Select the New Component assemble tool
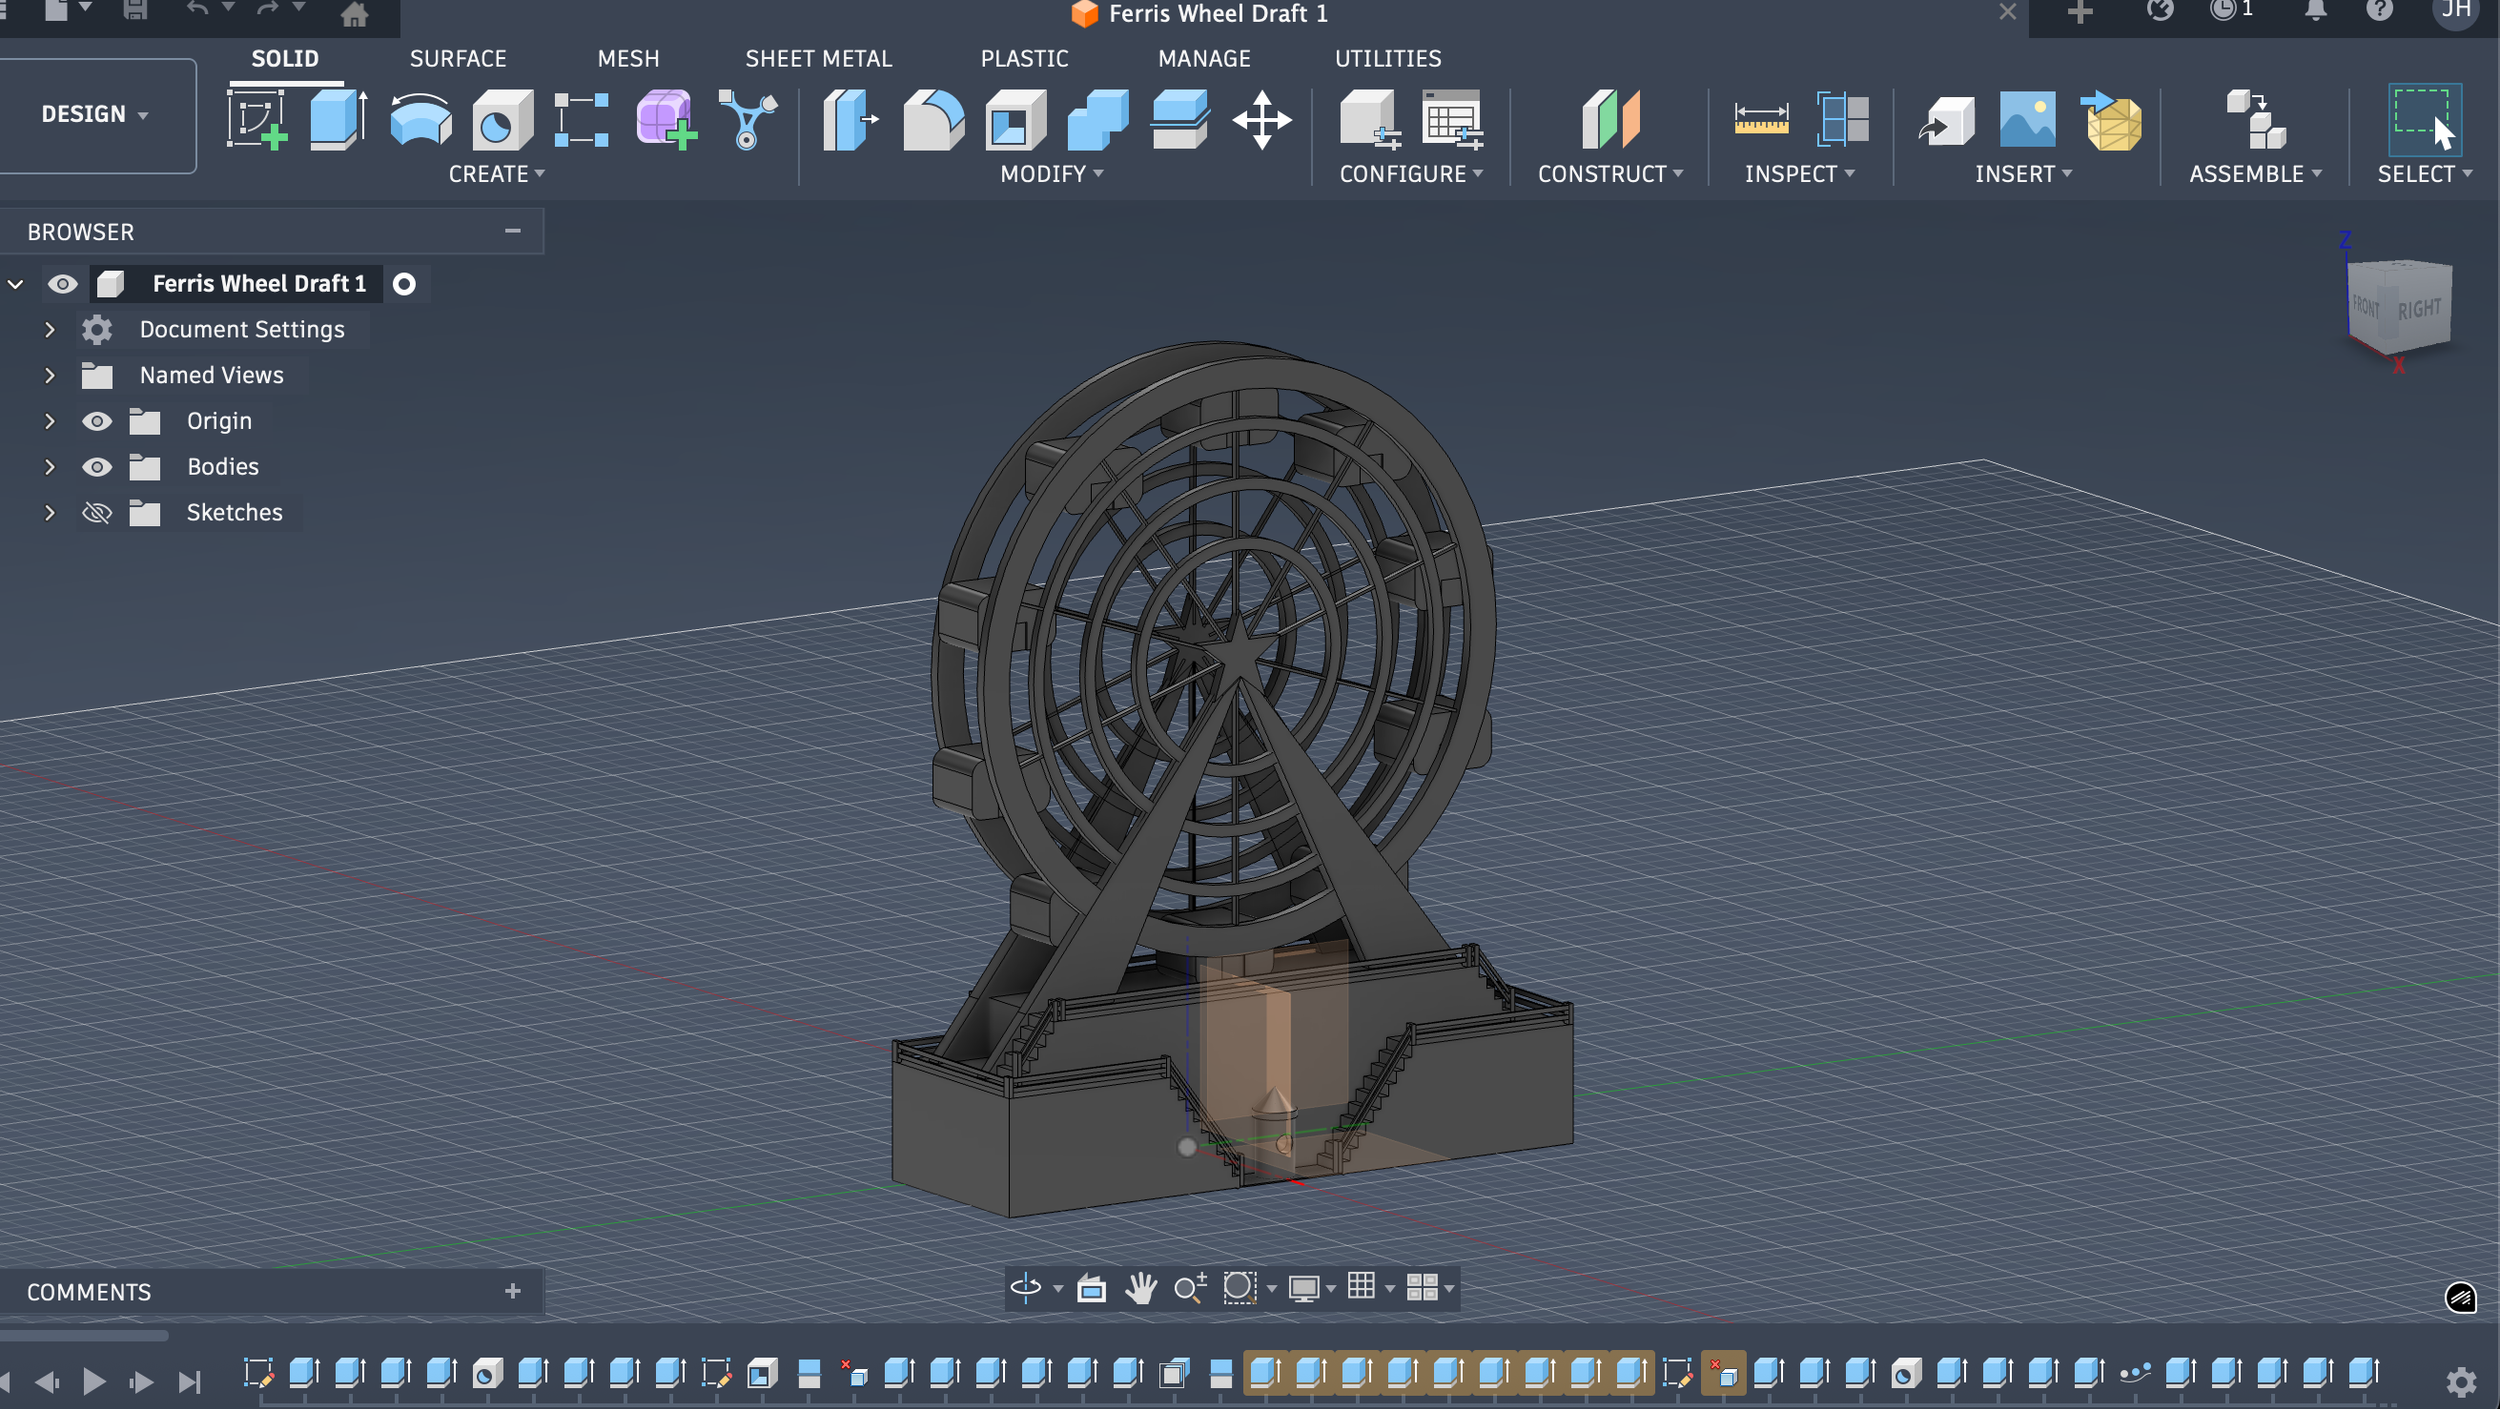This screenshot has height=1409, width=2500. (2255, 120)
